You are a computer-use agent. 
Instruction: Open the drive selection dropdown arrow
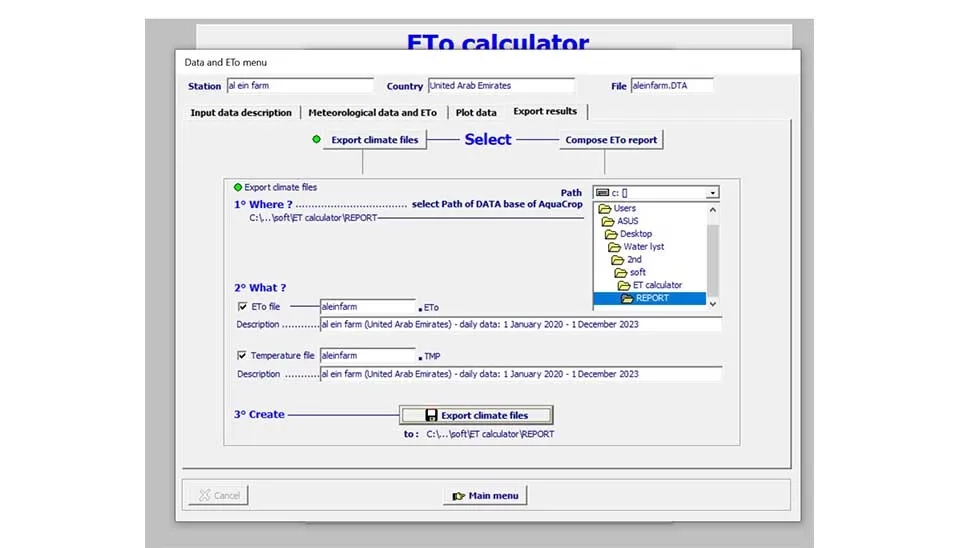[x=712, y=193]
